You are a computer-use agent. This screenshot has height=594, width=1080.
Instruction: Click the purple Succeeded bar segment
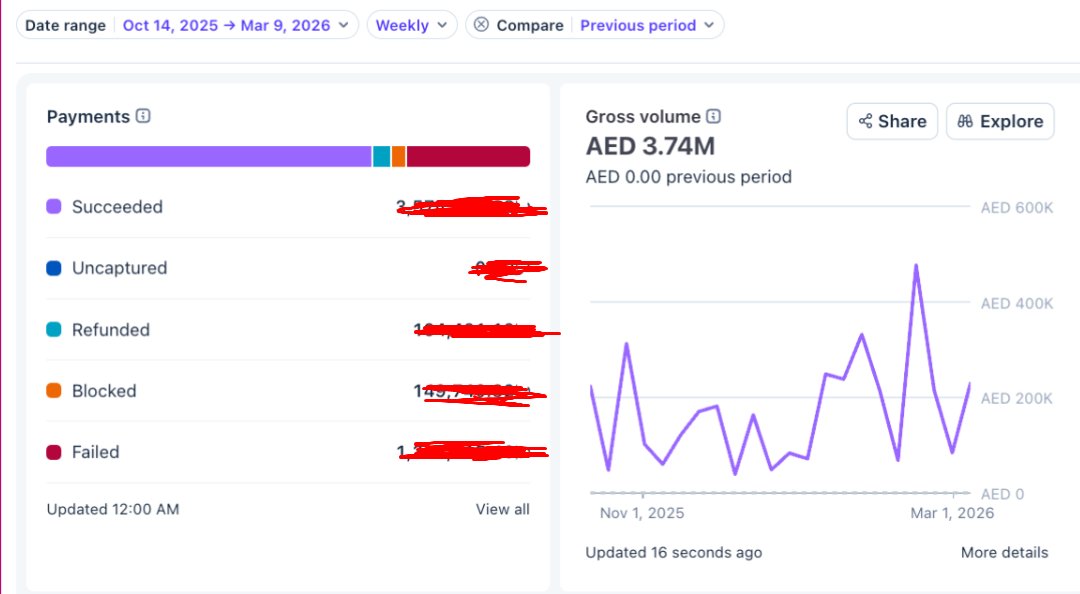tap(209, 156)
